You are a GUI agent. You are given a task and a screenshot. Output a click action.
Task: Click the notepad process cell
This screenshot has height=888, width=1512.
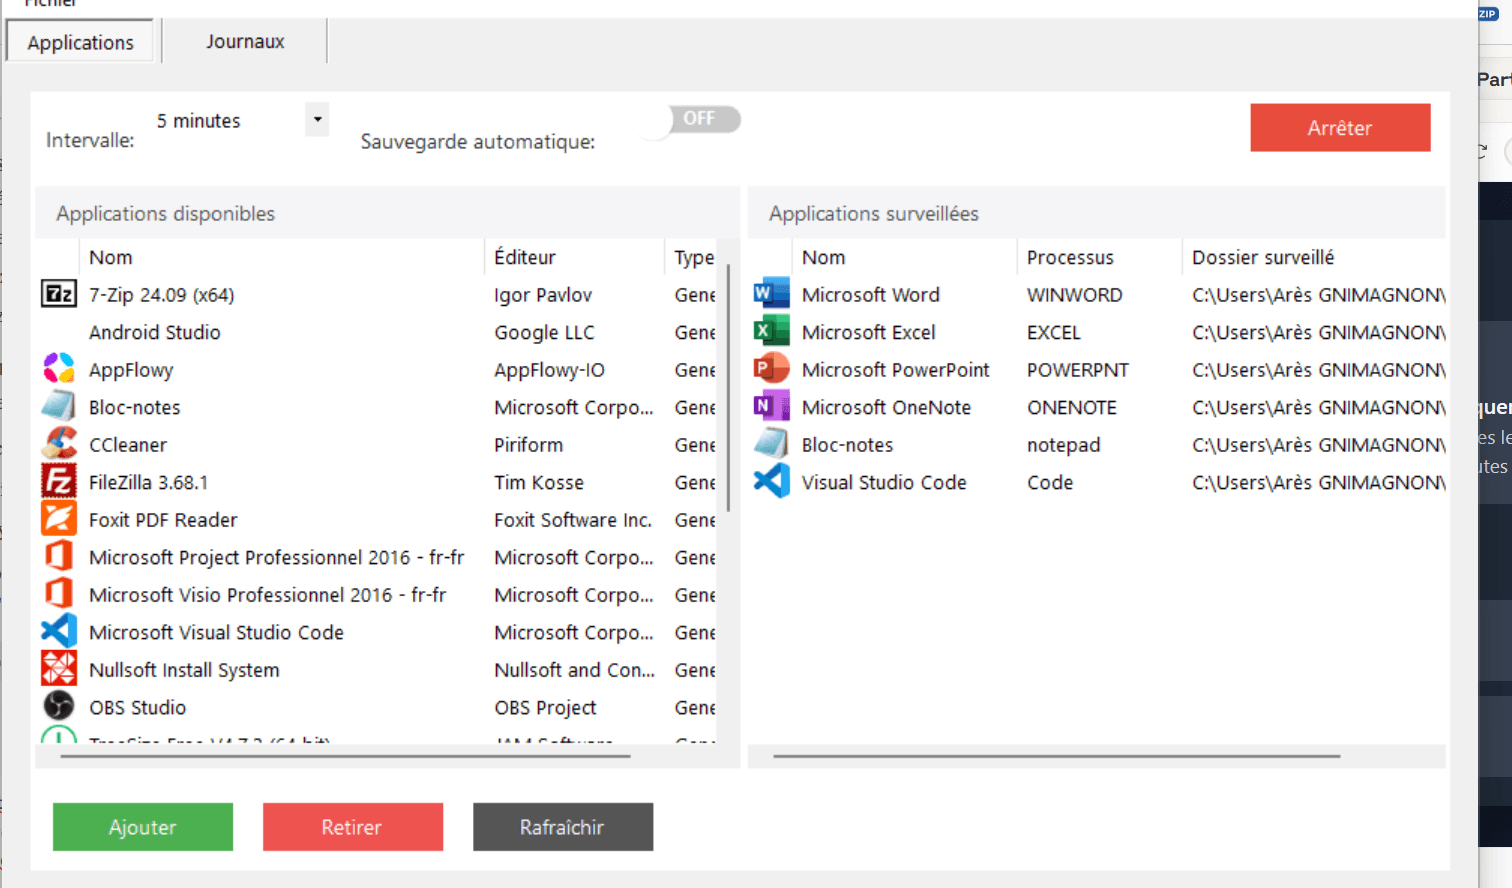[x=1063, y=445]
